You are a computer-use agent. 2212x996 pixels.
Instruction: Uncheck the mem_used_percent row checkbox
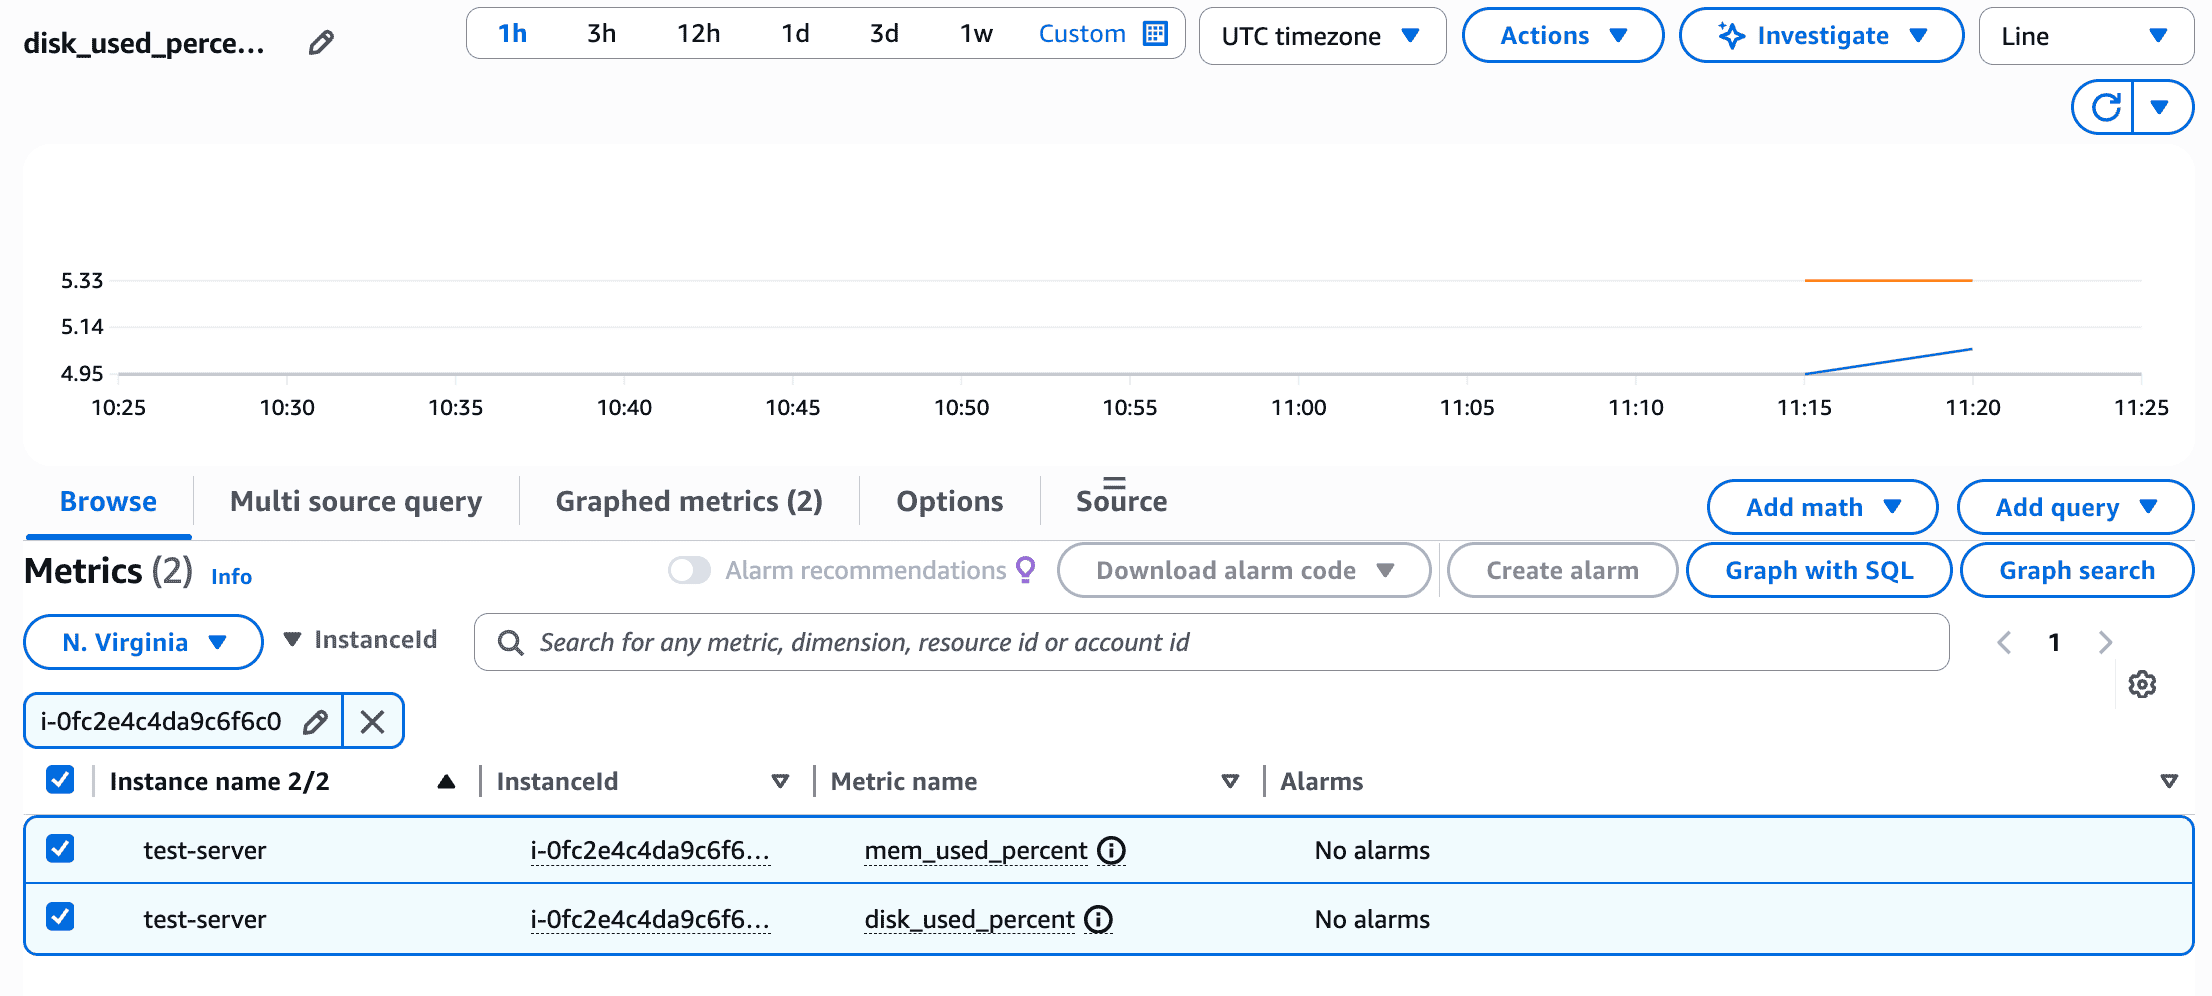[60, 849]
